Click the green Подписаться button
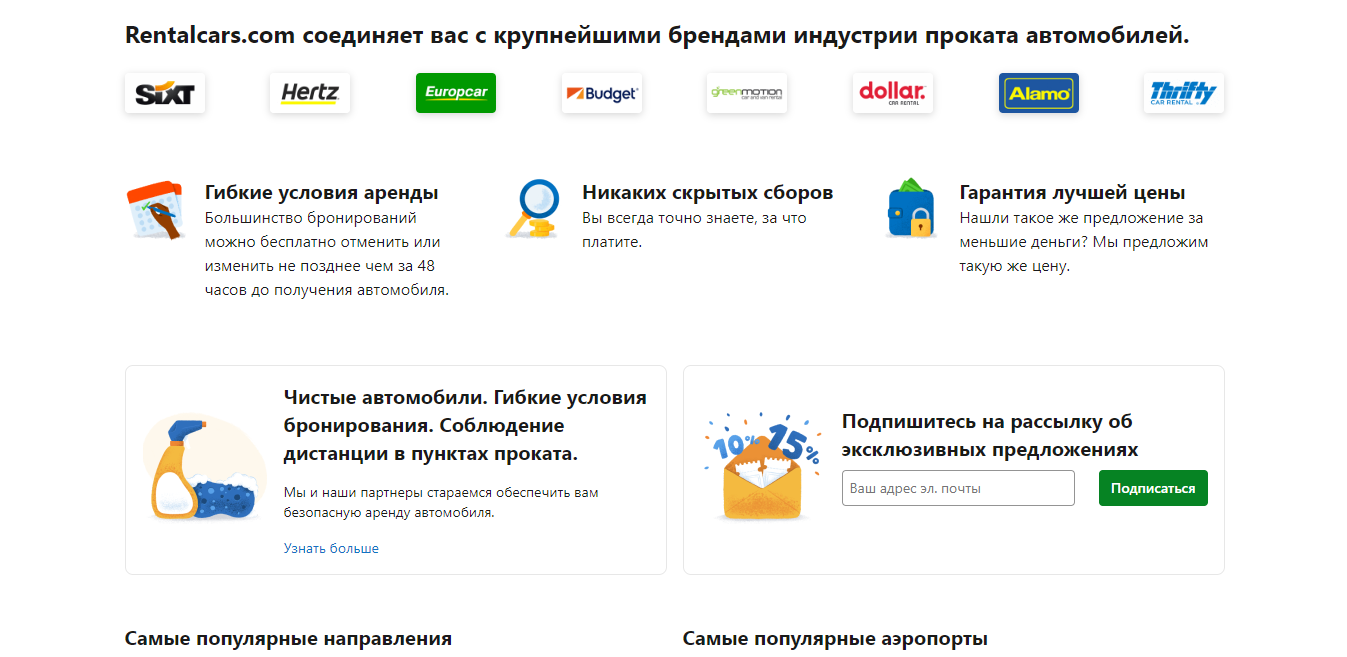The image size is (1347, 657). coord(1153,488)
